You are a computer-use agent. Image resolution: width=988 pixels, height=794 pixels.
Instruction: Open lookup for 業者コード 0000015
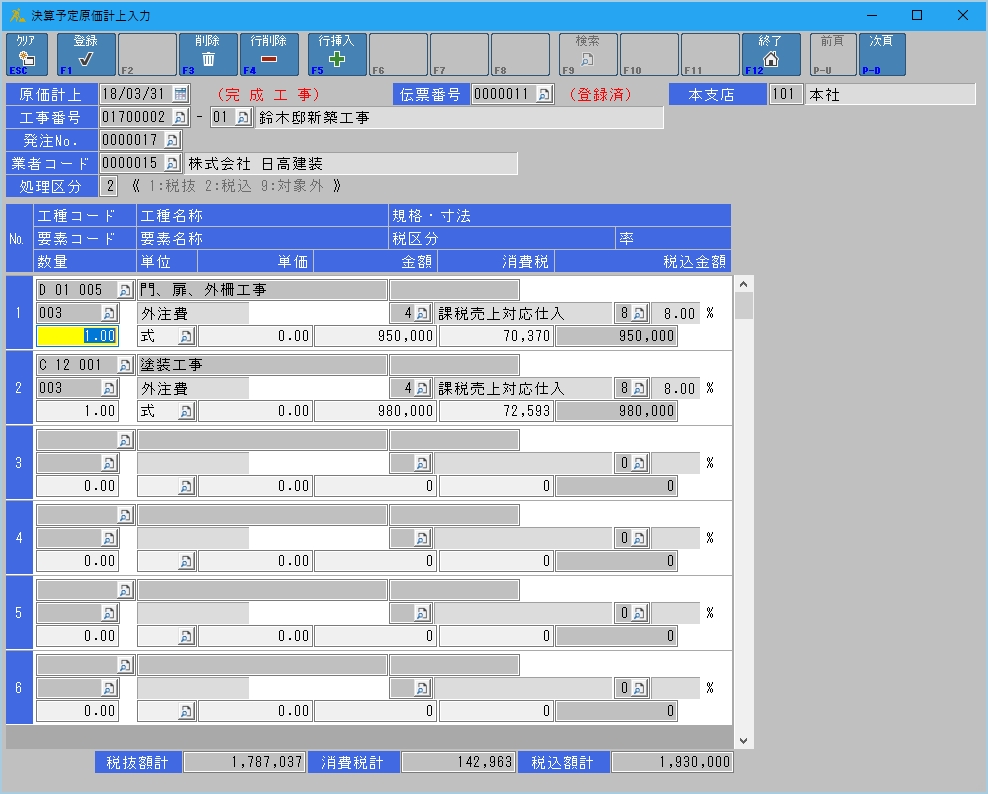coord(171,164)
